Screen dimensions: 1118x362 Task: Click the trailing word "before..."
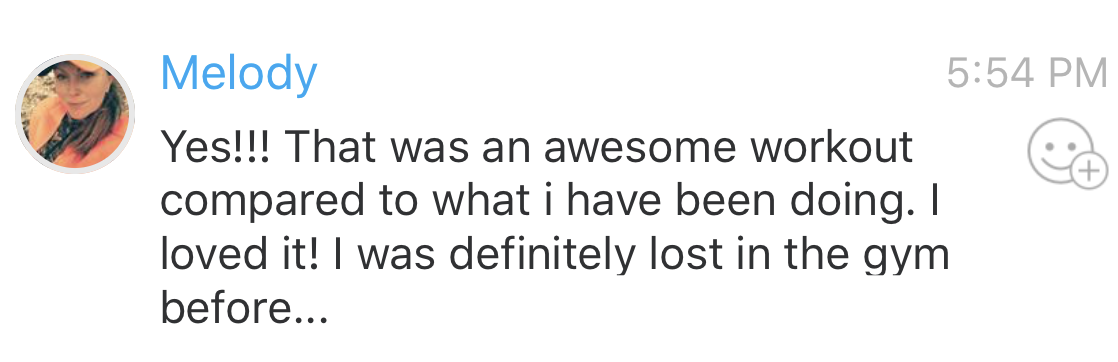[244, 308]
